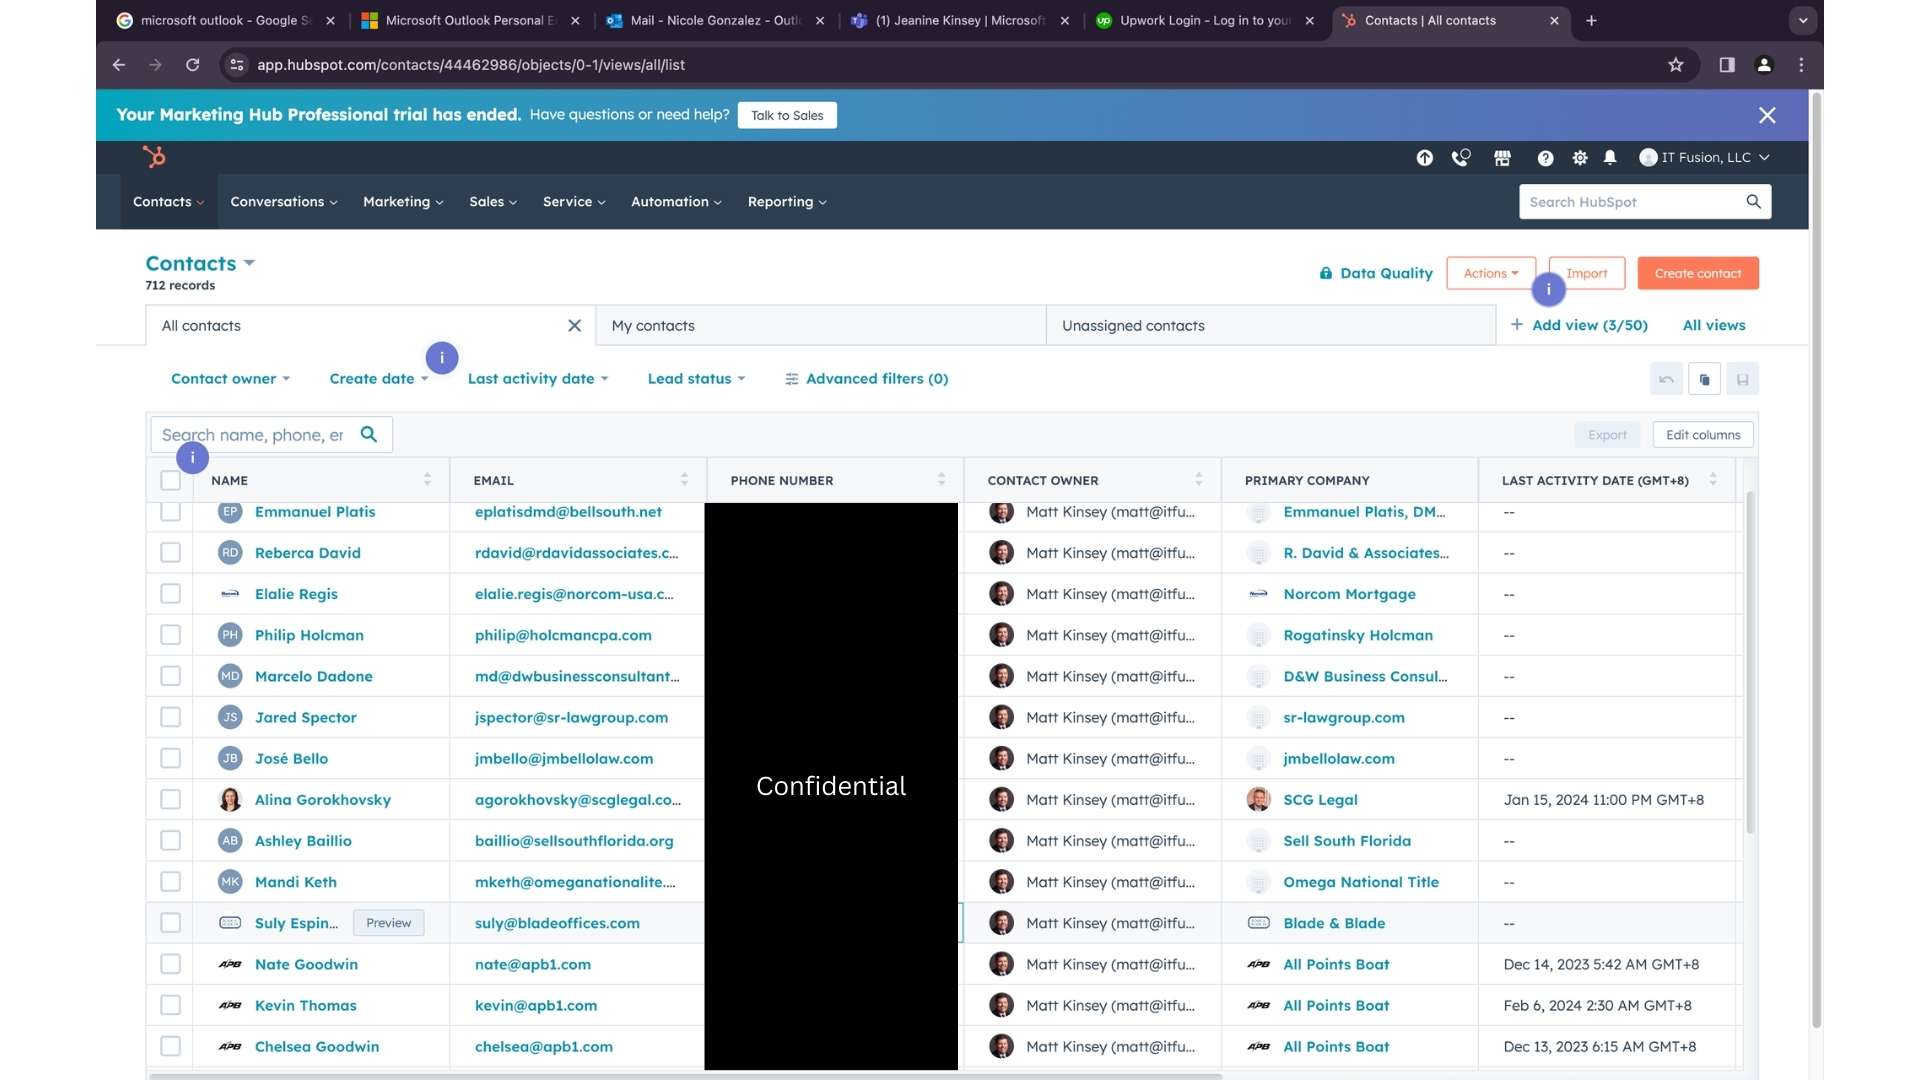
Task: Sort by CONTACT OWNER column arrows
Action: (1198, 480)
